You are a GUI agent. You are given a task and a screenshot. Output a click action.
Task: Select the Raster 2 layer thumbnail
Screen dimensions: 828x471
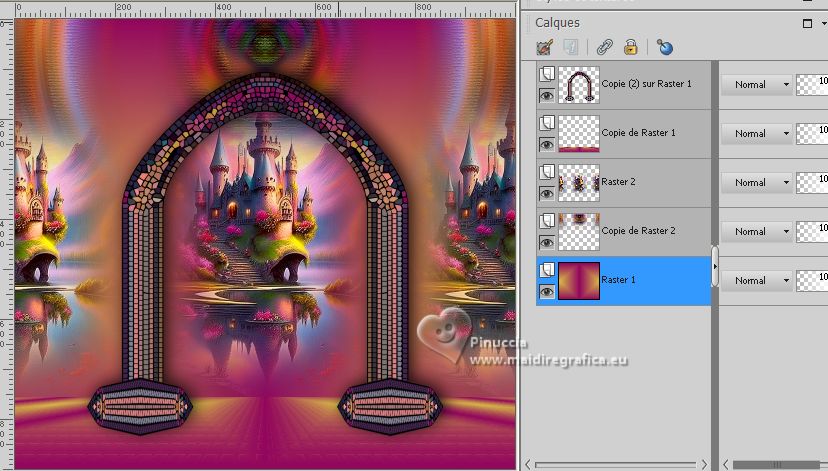[579, 183]
